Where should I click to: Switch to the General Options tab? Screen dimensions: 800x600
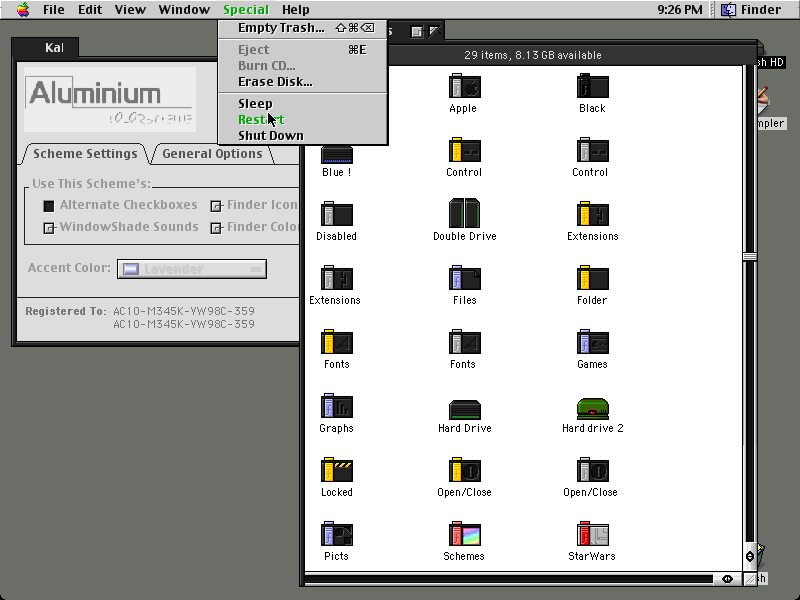pos(212,154)
